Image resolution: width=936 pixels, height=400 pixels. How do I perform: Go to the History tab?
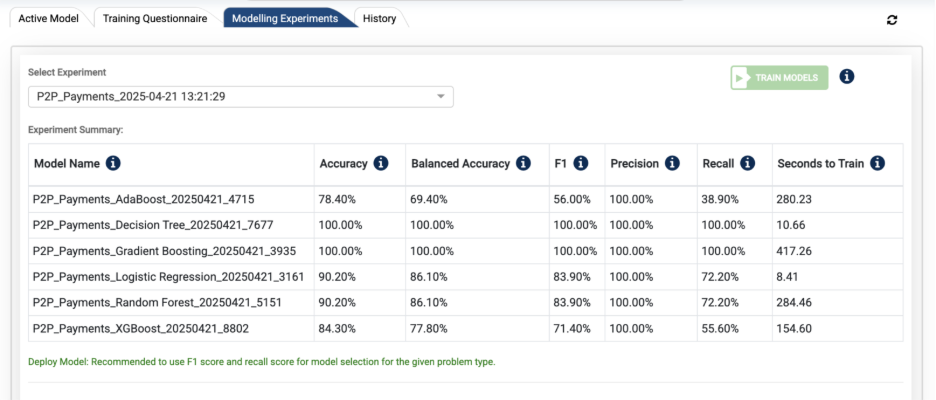[379, 19]
